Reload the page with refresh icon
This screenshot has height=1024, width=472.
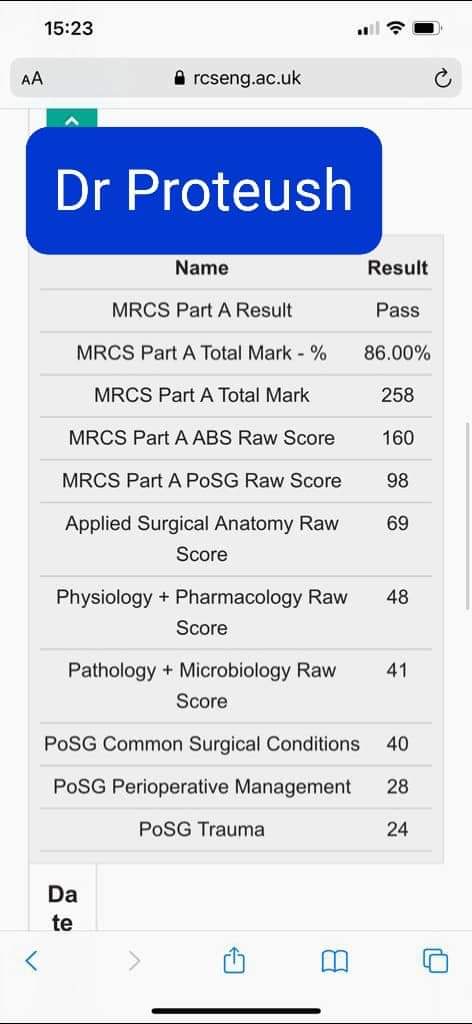[443, 79]
